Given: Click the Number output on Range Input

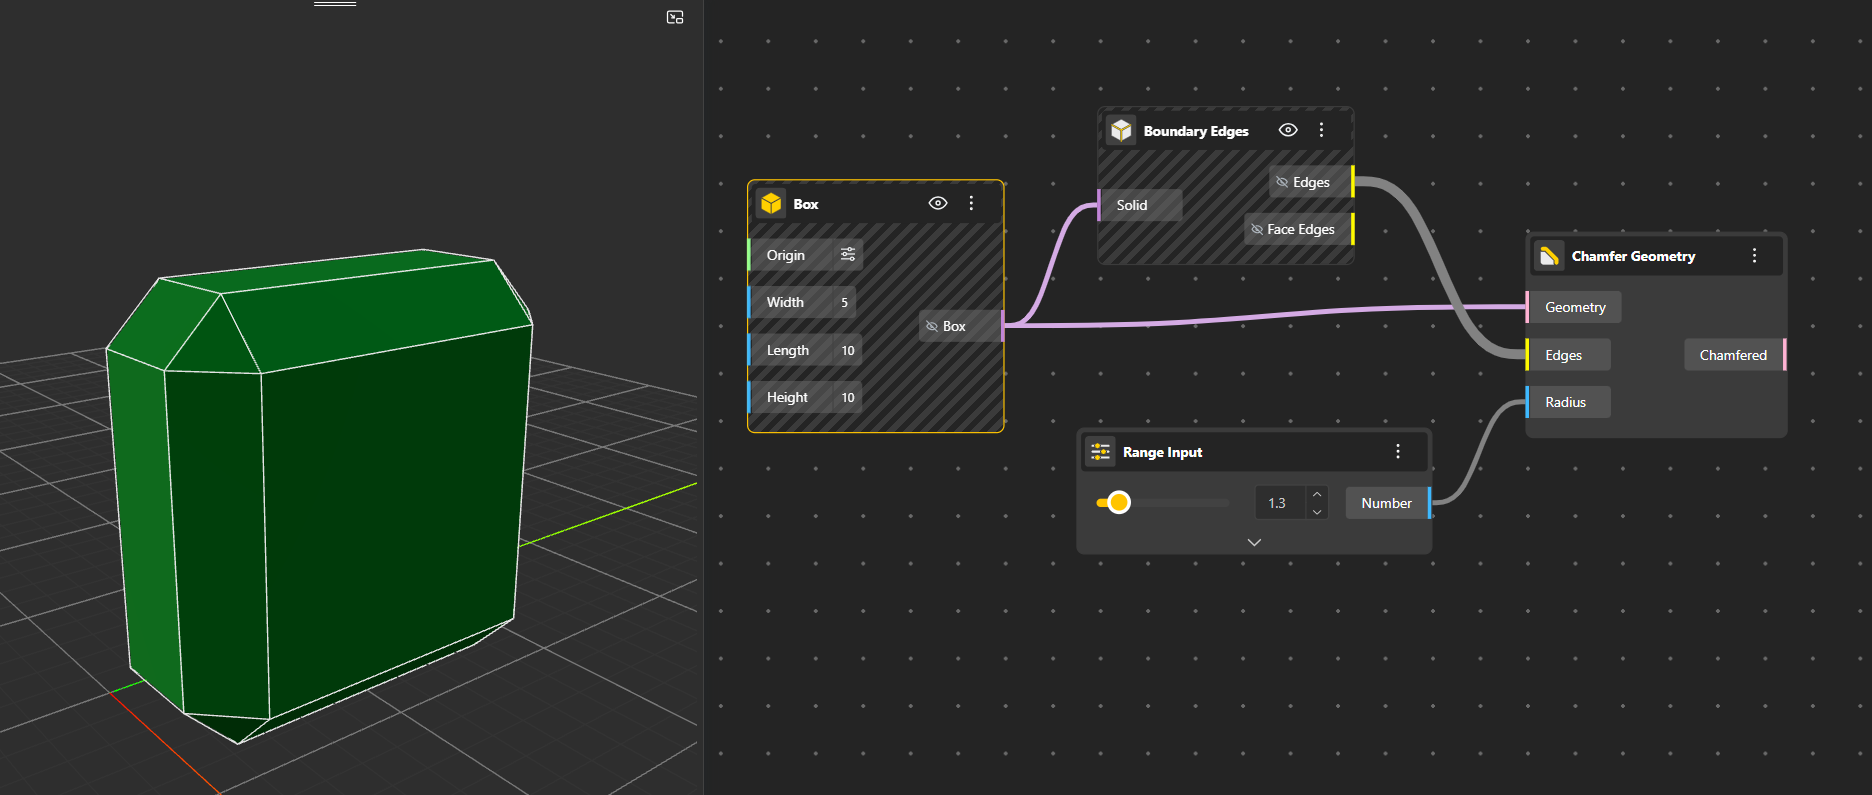Looking at the screenshot, I should 1386,503.
